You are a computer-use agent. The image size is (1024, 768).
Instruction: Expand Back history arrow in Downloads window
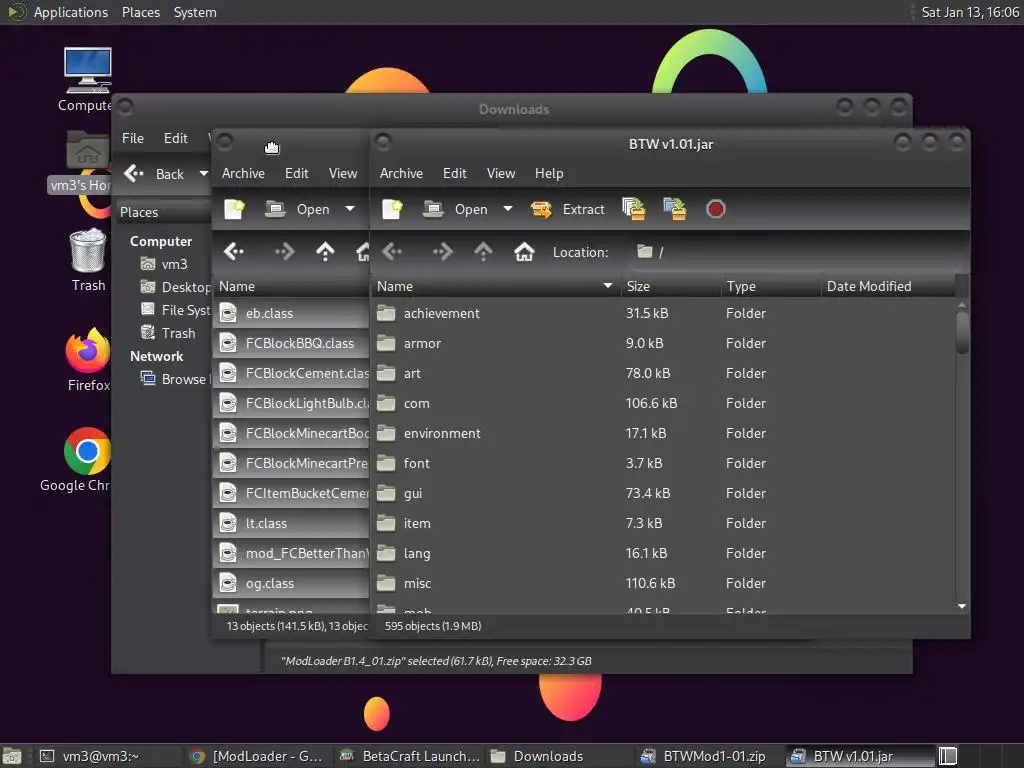click(203, 174)
